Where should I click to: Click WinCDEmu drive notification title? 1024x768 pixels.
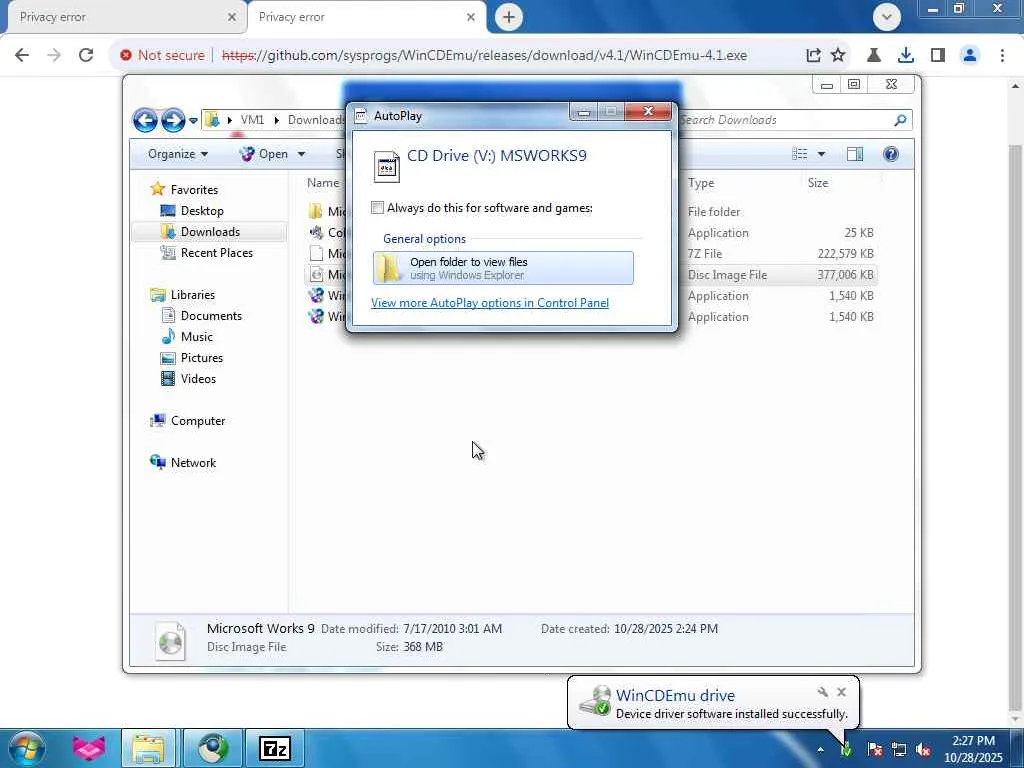tap(675, 696)
